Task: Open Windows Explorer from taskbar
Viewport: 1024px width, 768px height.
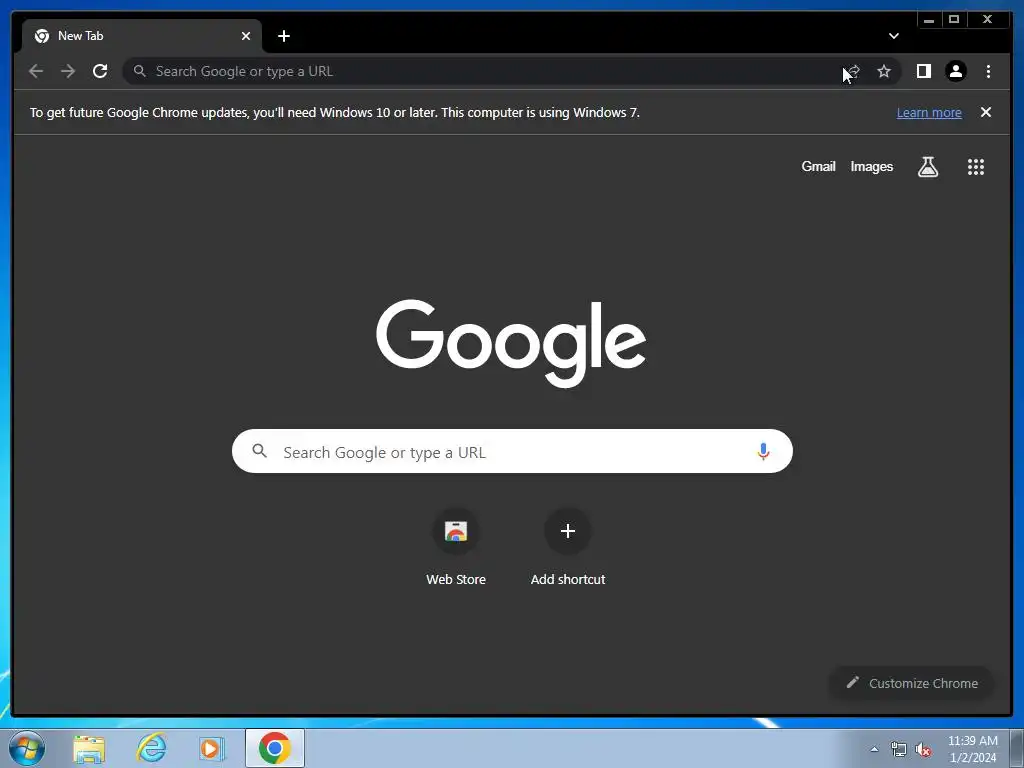Action: [89, 748]
